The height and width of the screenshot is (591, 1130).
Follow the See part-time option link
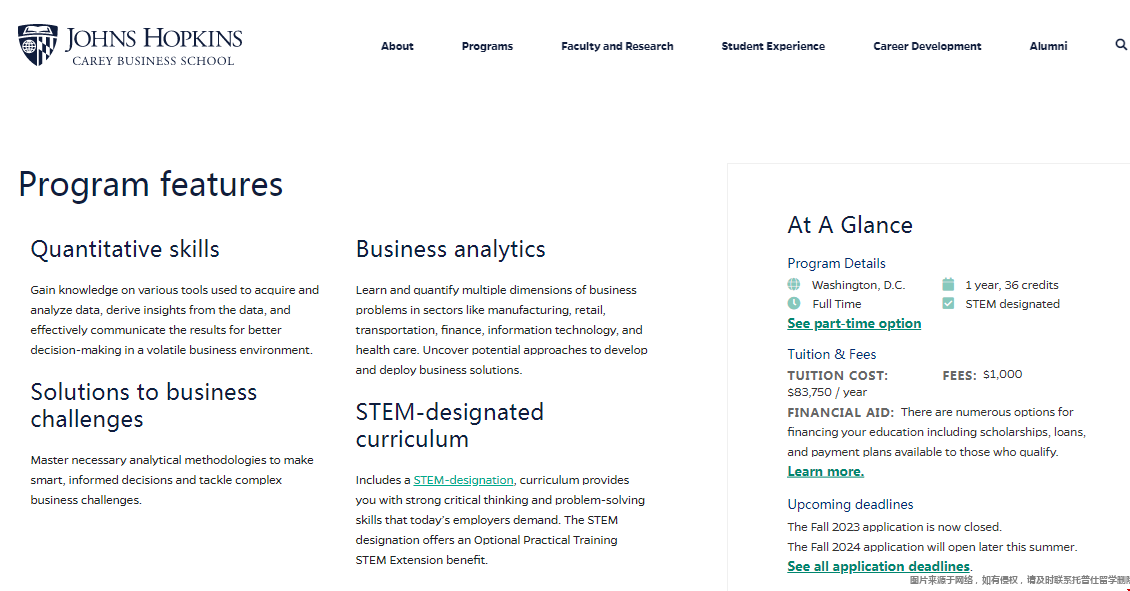(x=854, y=323)
